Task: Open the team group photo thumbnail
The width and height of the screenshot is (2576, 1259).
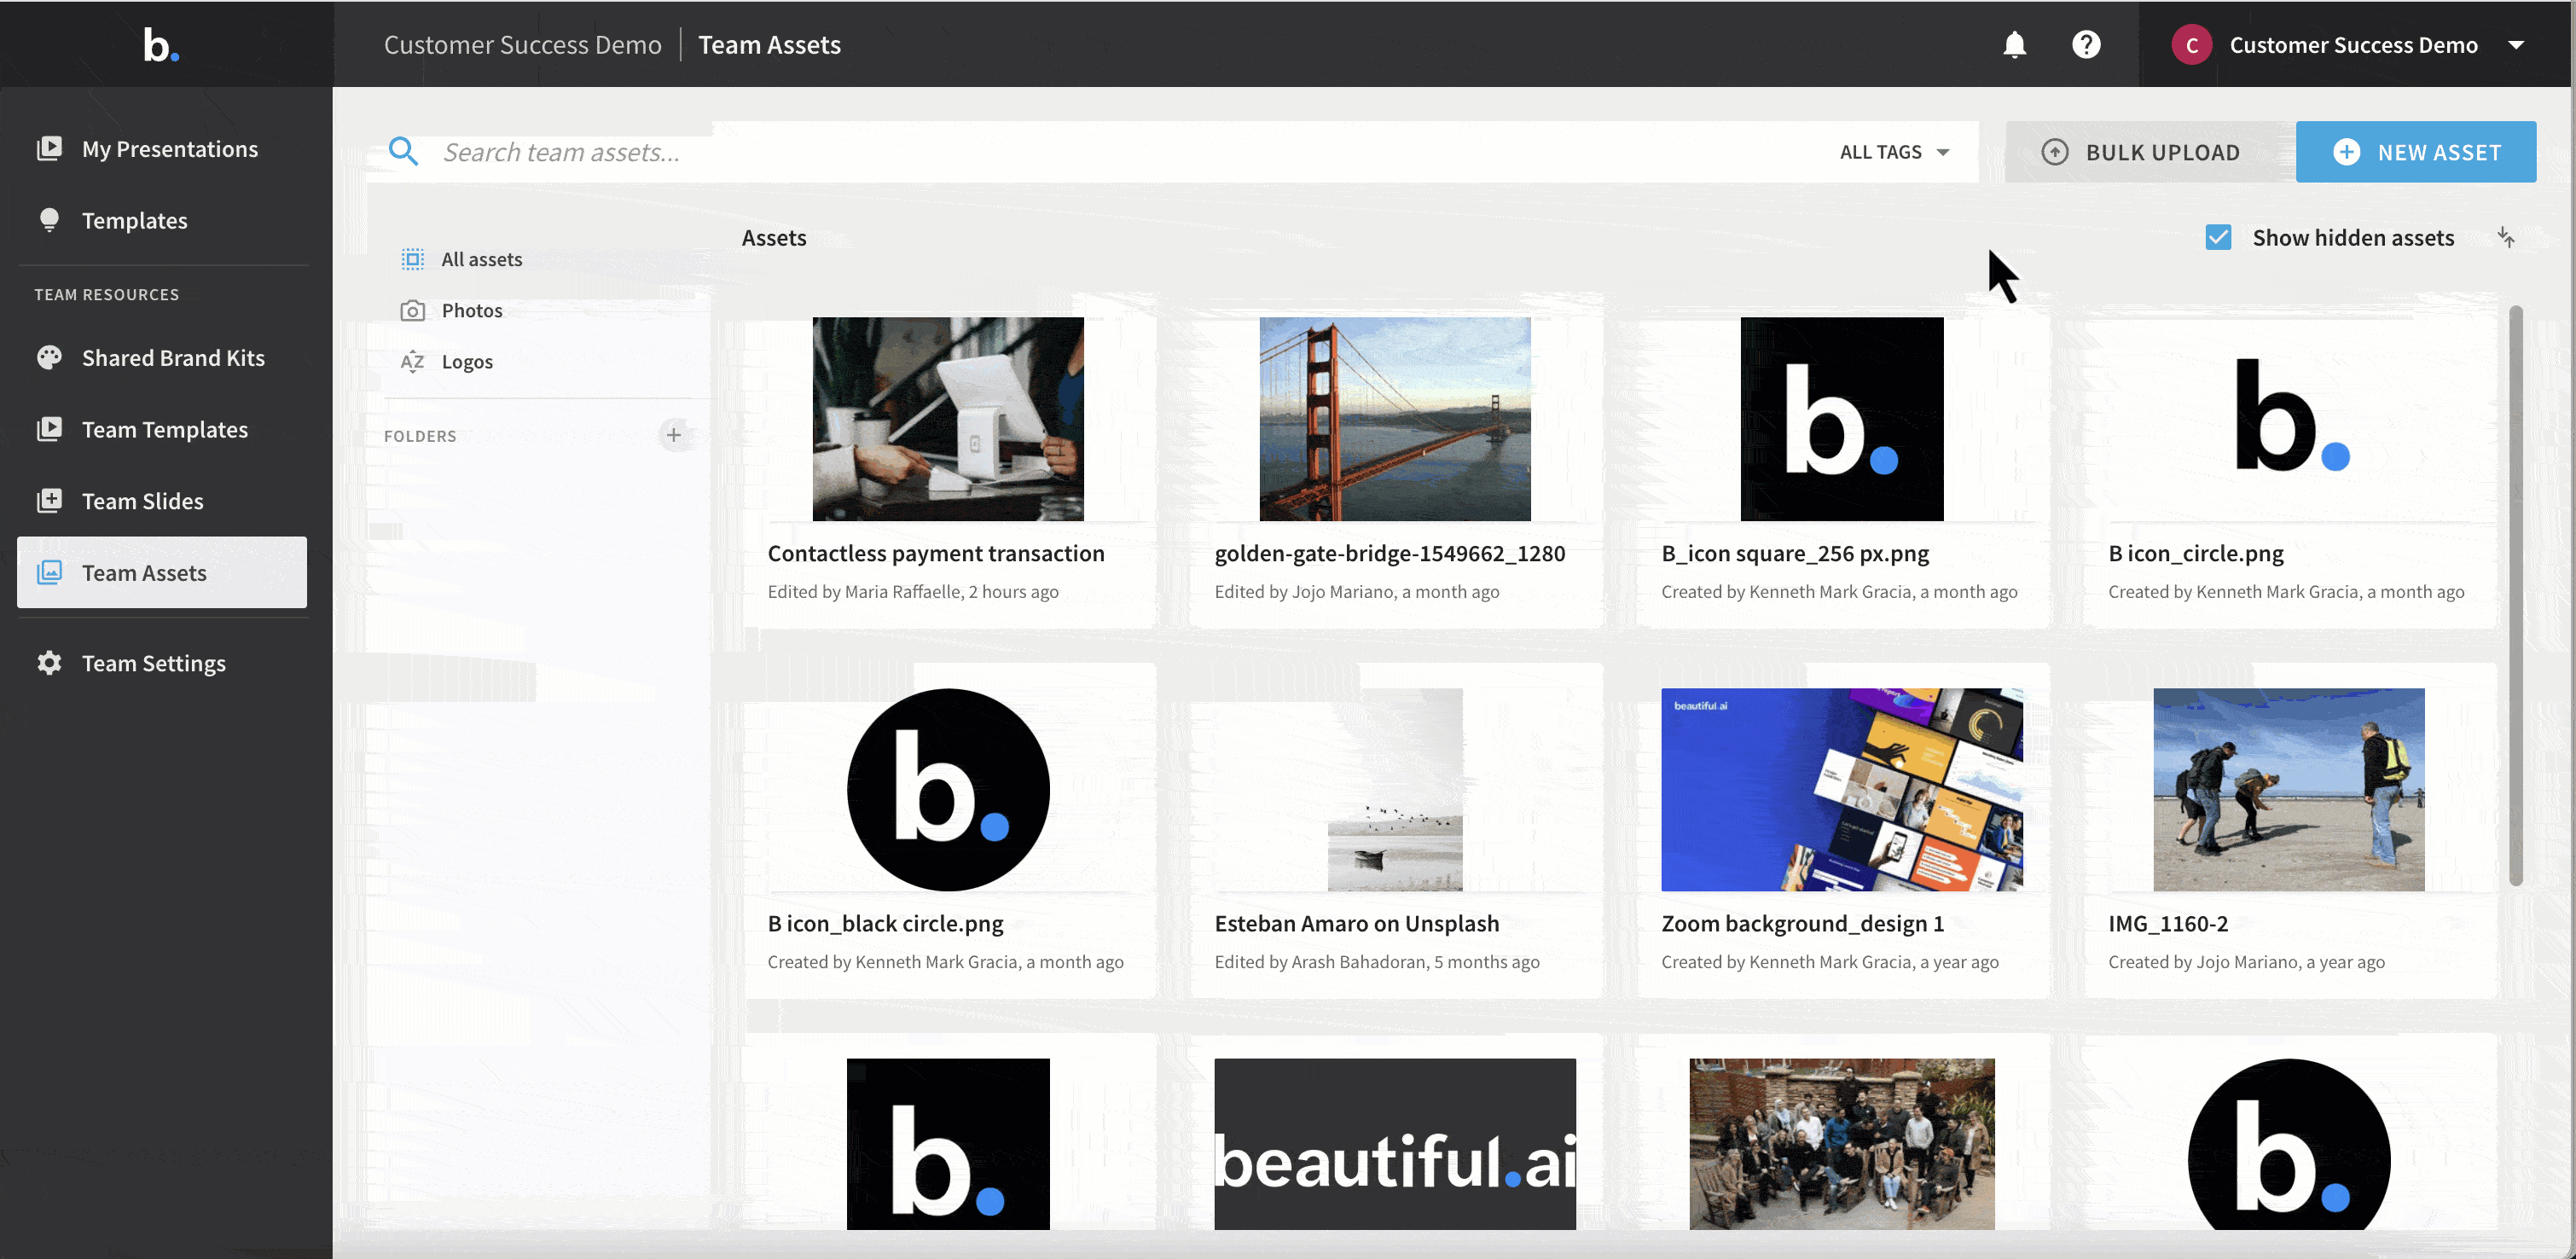Action: [x=1842, y=1144]
